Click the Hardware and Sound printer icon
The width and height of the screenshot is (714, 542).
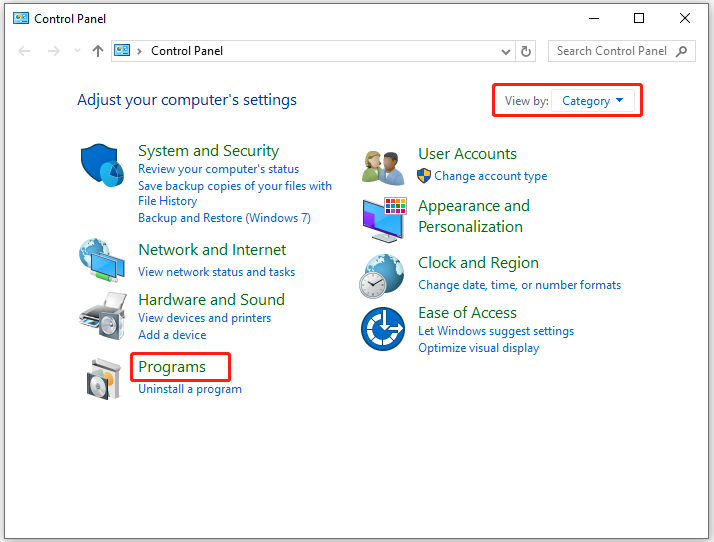coord(102,316)
